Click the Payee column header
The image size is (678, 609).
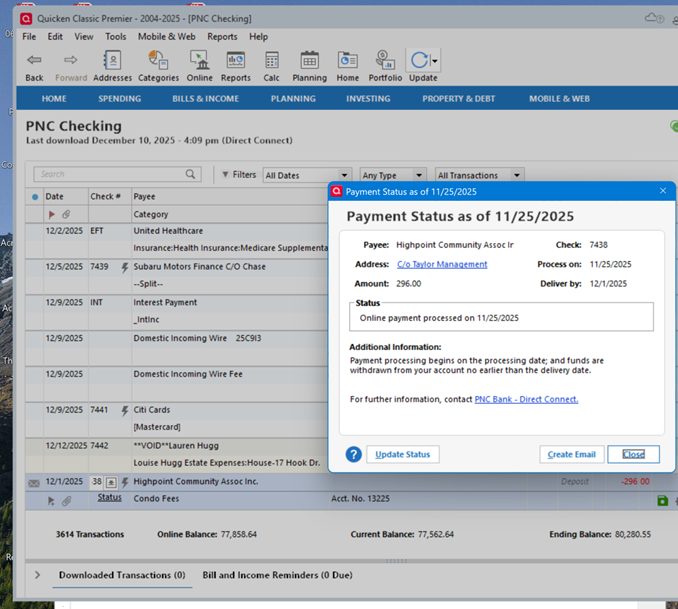point(144,196)
